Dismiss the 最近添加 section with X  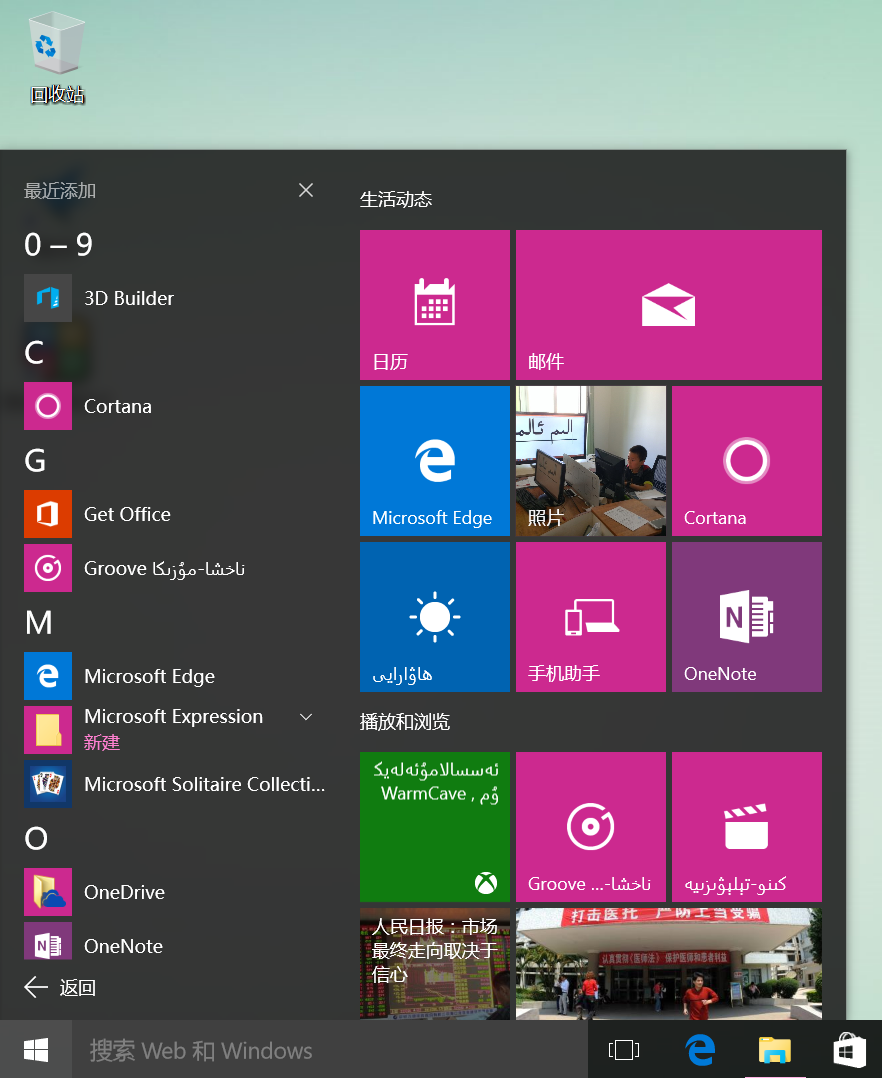[x=306, y=190]
